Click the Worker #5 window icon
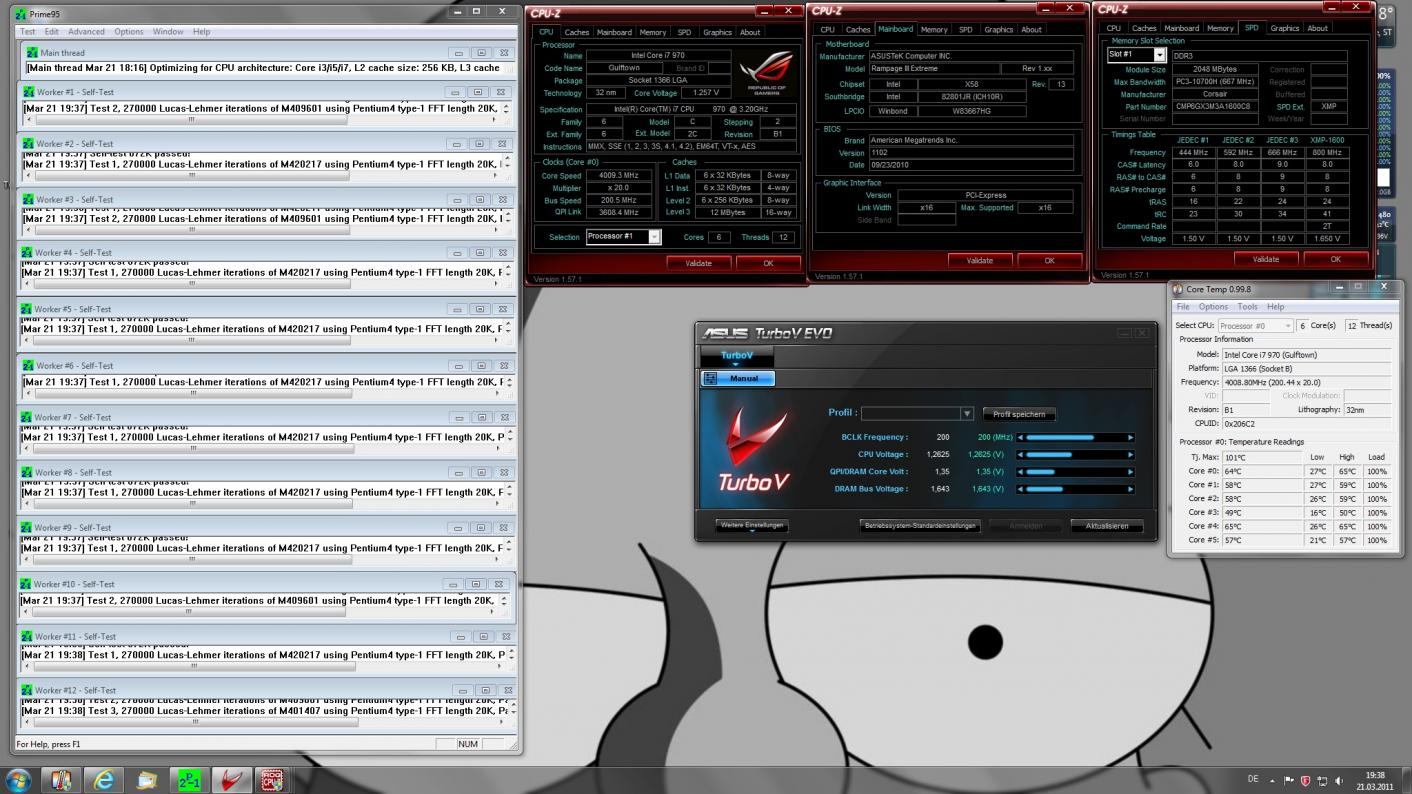This screenshot has width=1412, height=794. [27, 309]
